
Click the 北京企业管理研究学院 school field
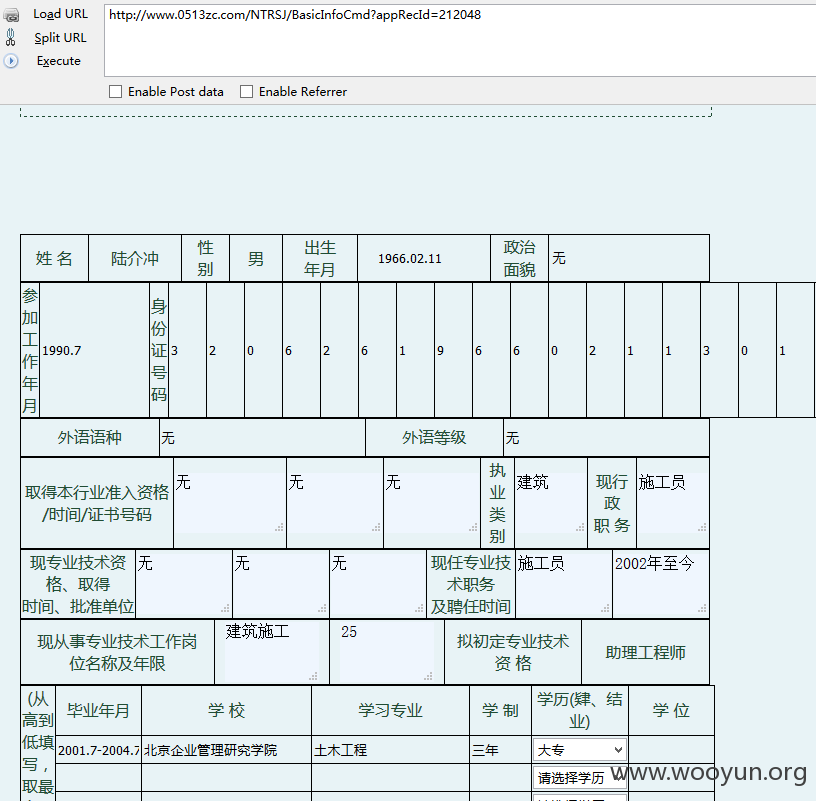click(226, 750)
